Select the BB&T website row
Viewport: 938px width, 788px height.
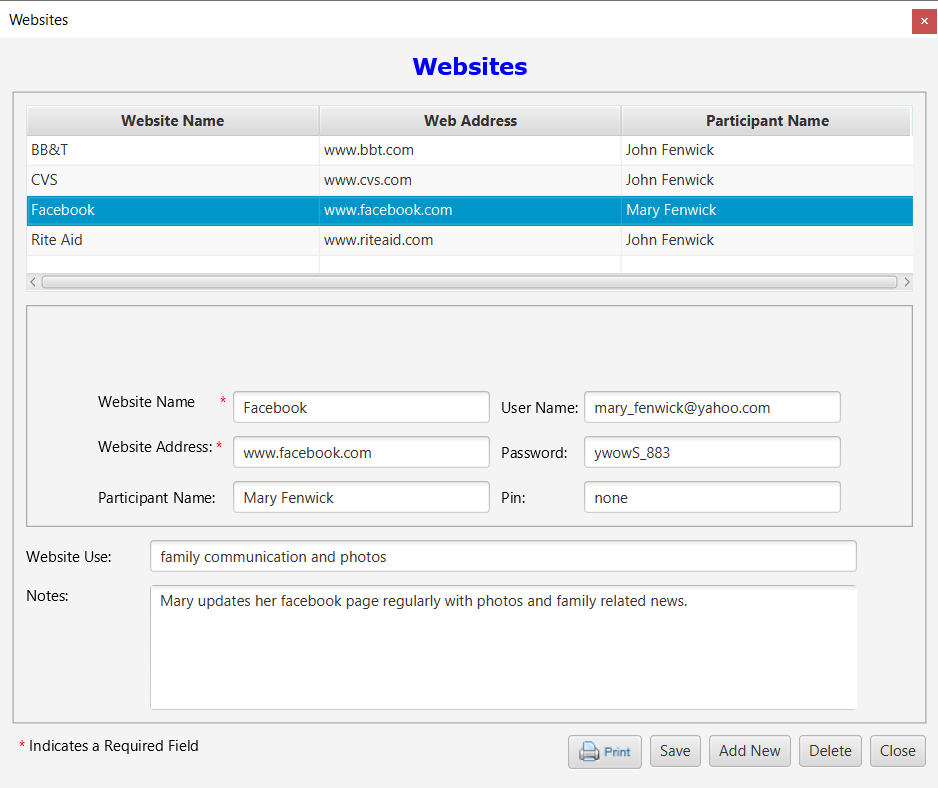(170, 150)
